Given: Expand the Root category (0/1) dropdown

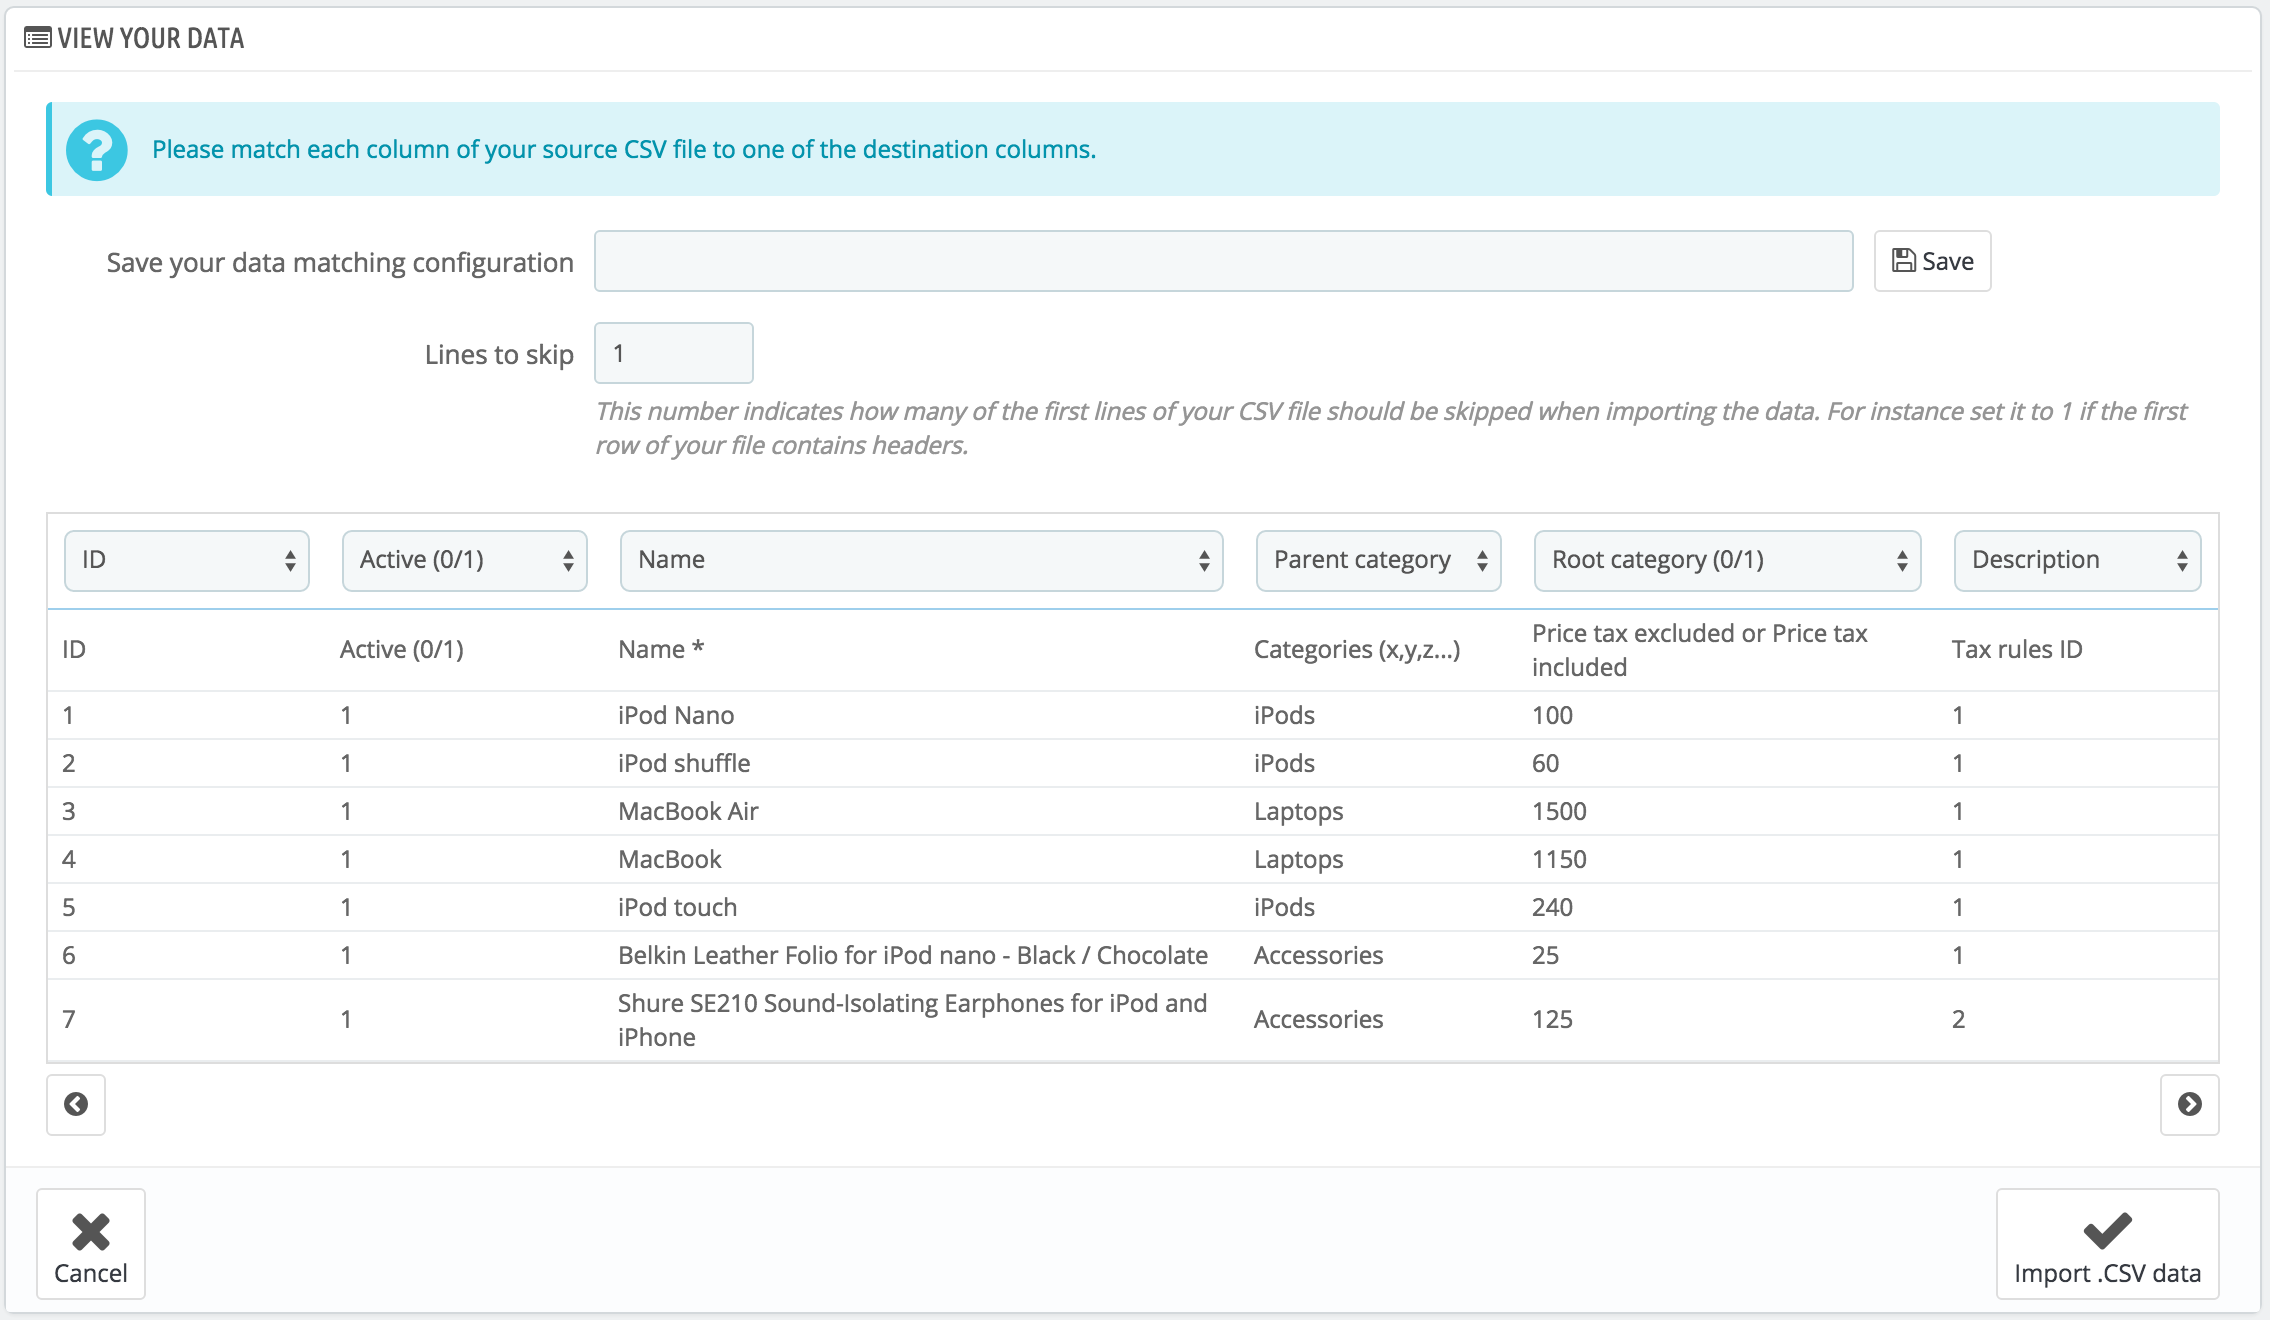Looking at the screenshot, I should click(x=1727, y=560).
